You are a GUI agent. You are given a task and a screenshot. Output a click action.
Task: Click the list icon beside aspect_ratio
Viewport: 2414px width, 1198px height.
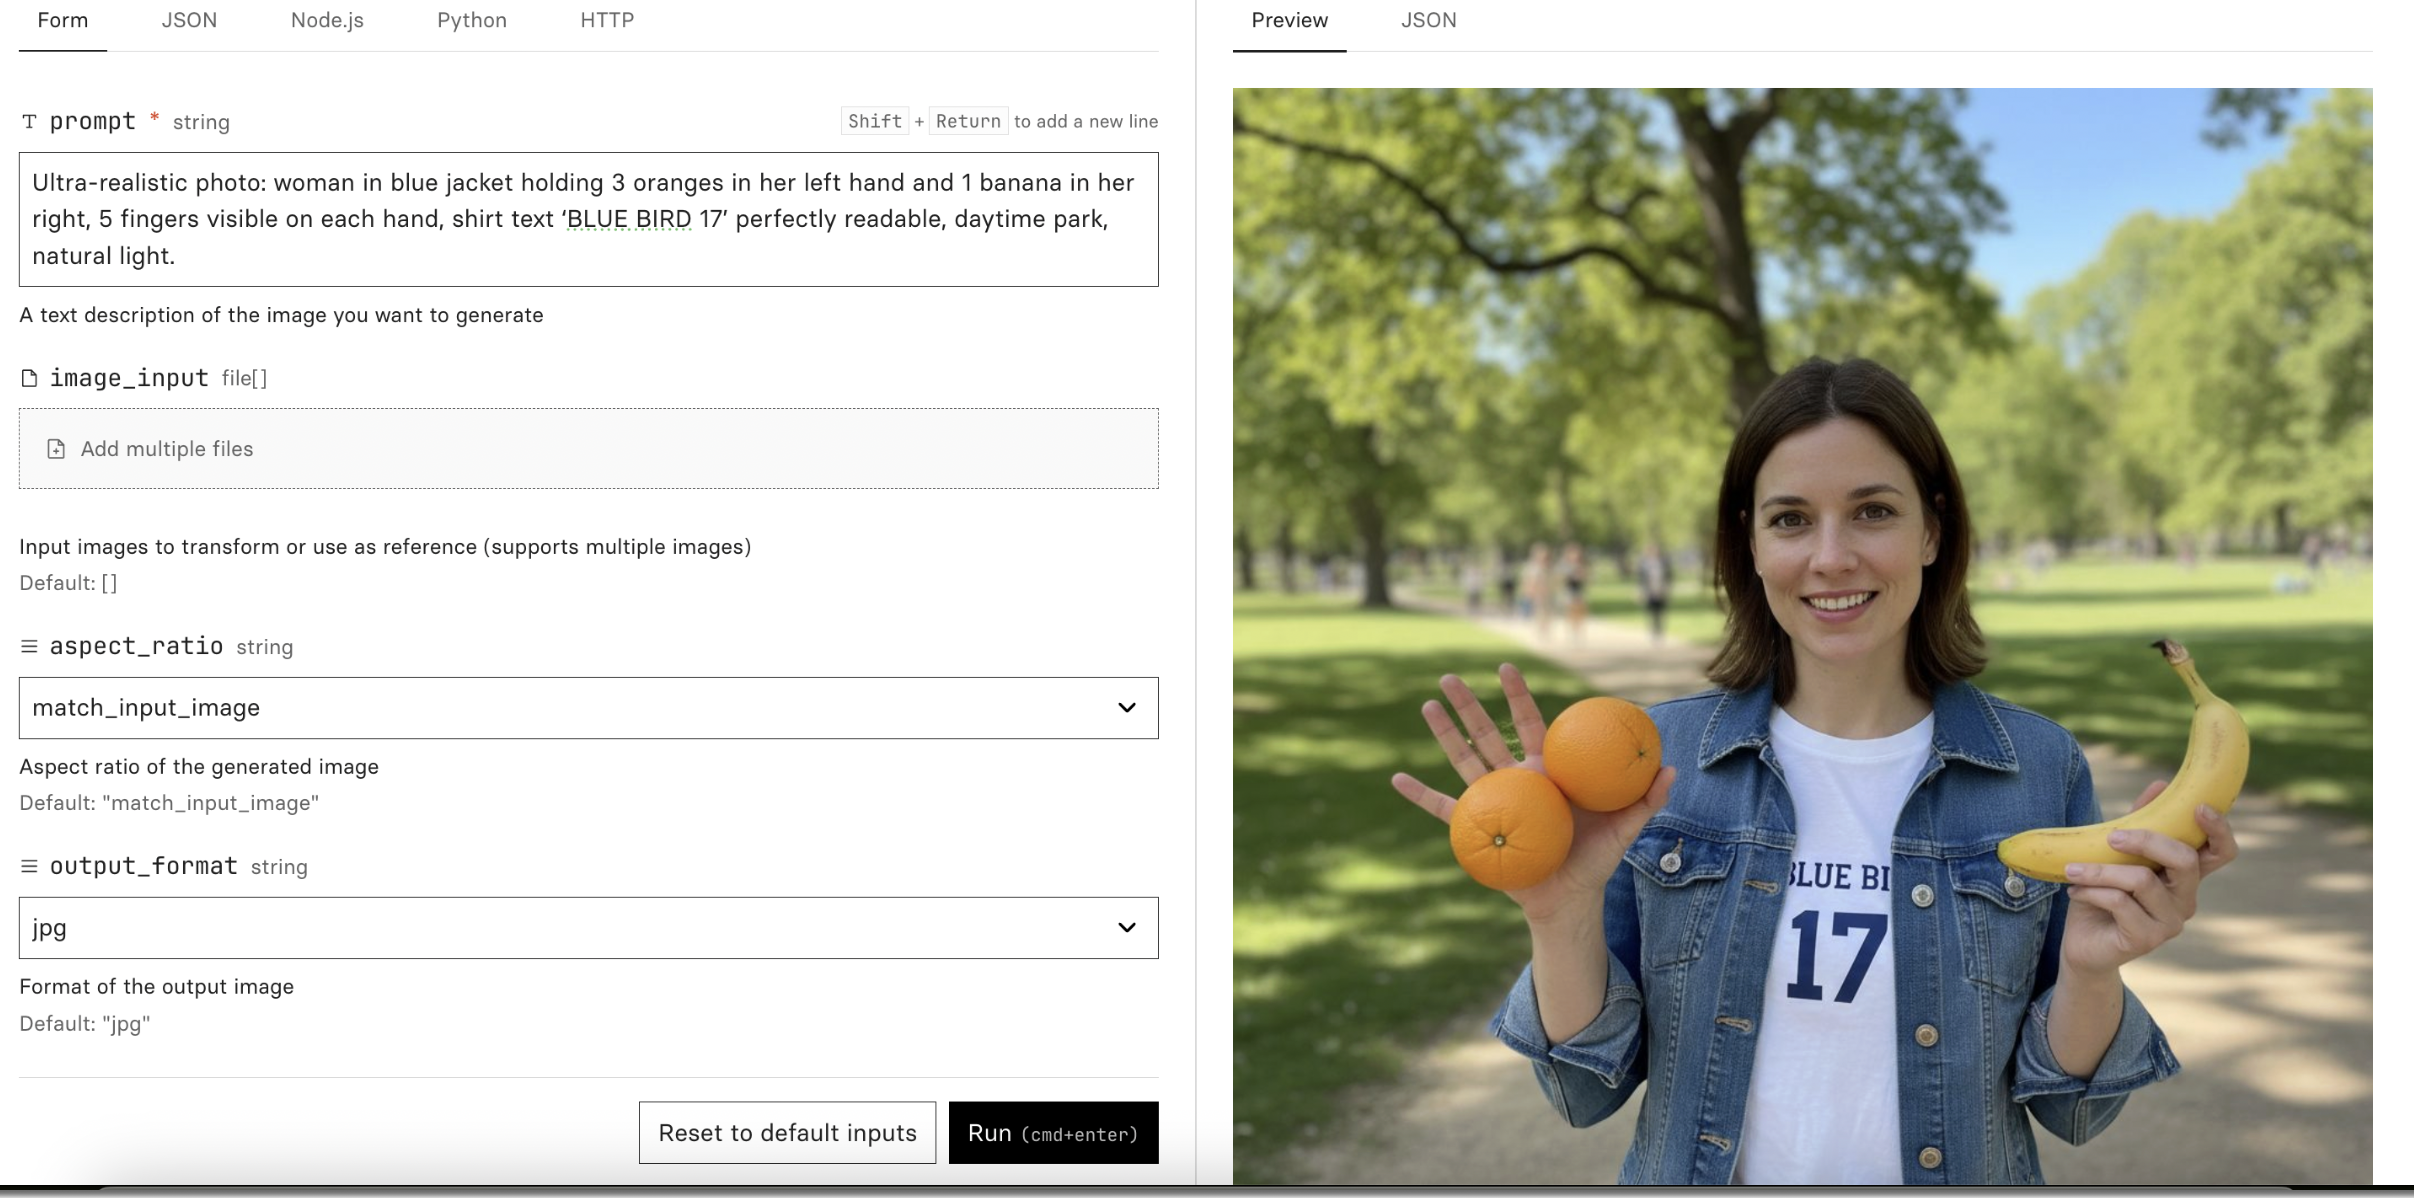29,647
